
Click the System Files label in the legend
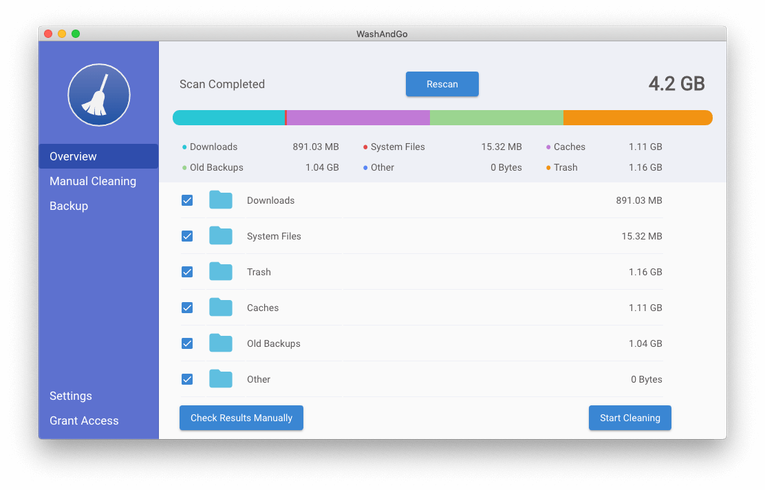(398, 147)
